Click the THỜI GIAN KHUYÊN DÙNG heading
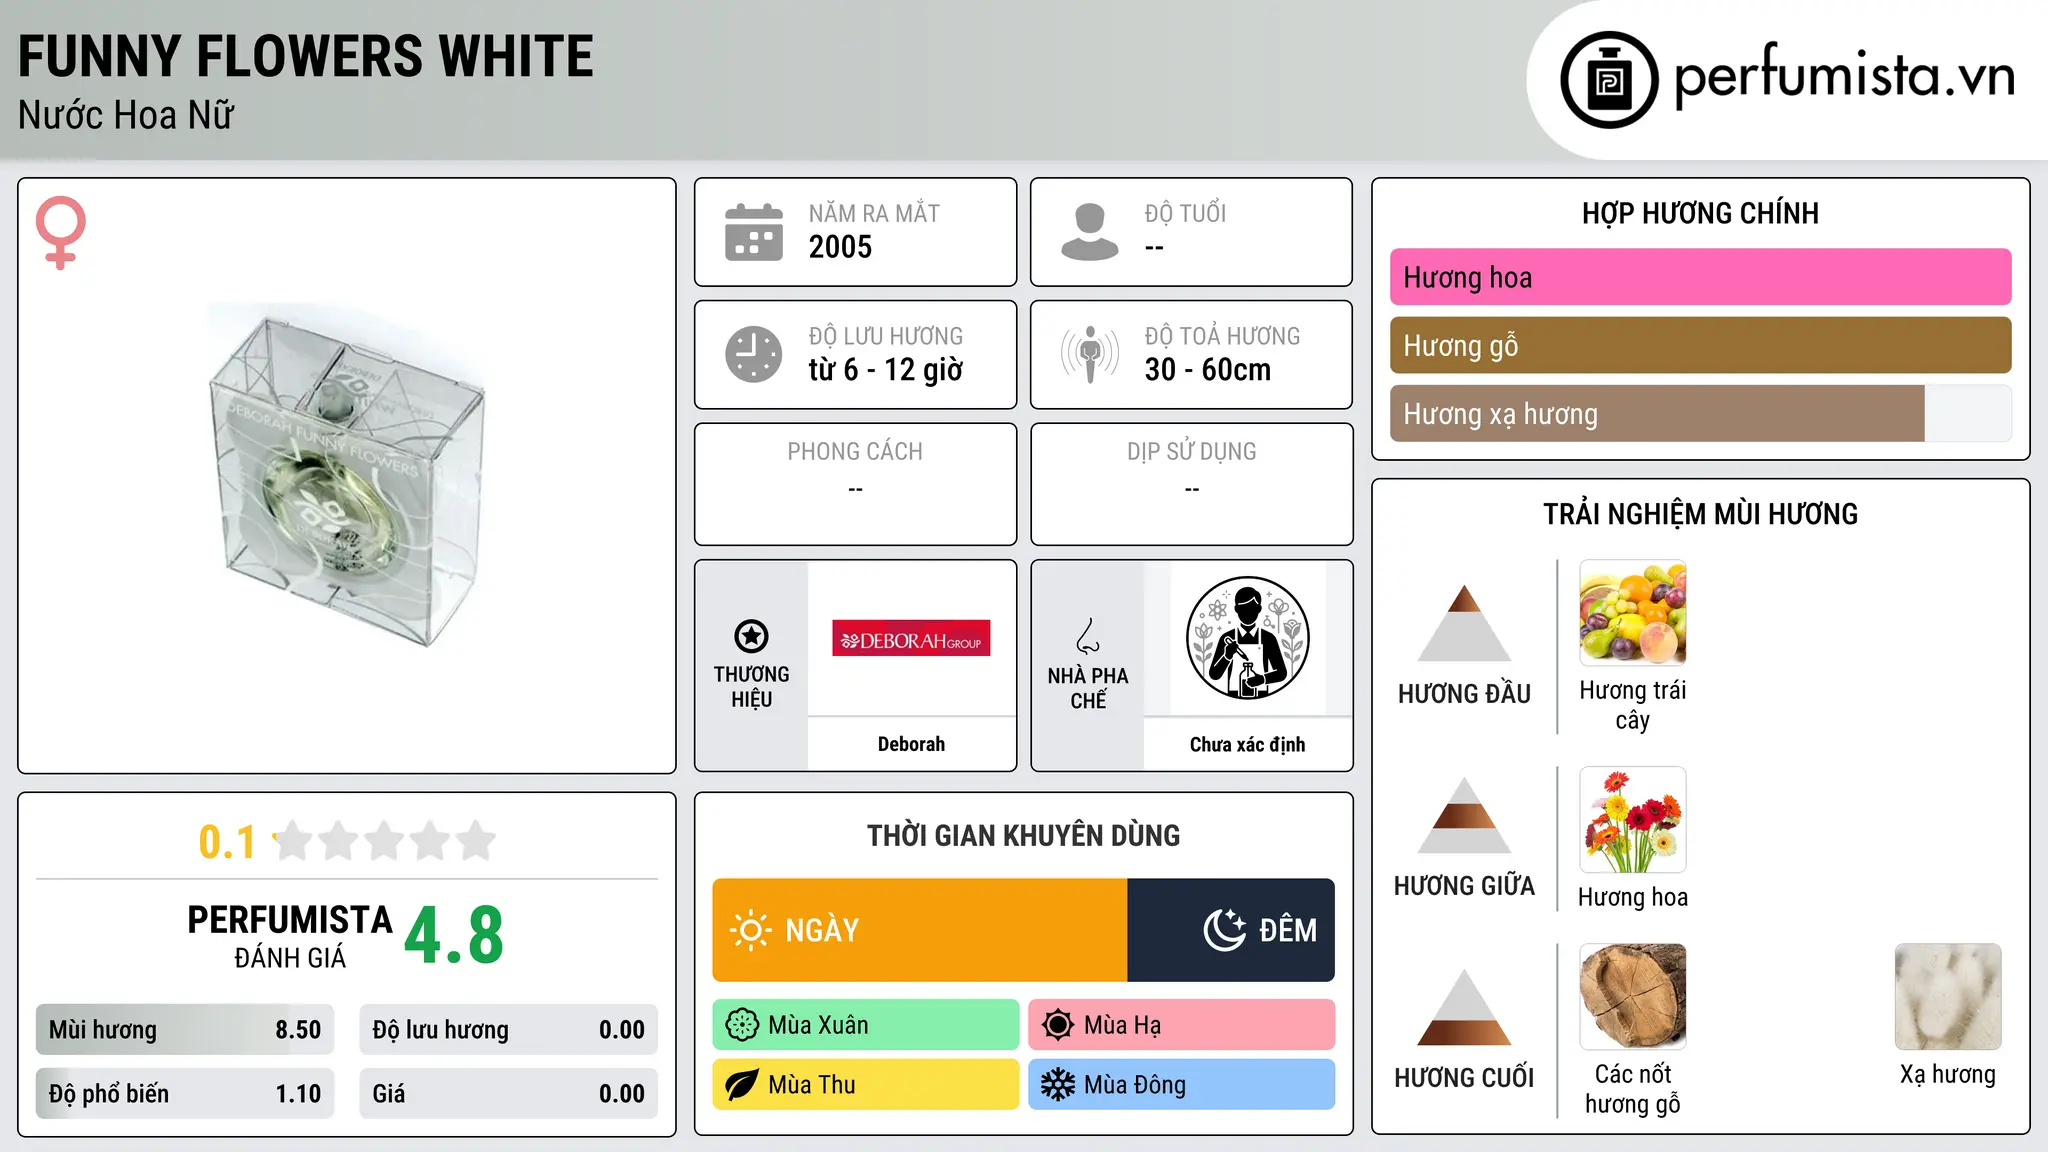The height and width of the screenshot is (1152, 2048). click(x=1023, y=835)
